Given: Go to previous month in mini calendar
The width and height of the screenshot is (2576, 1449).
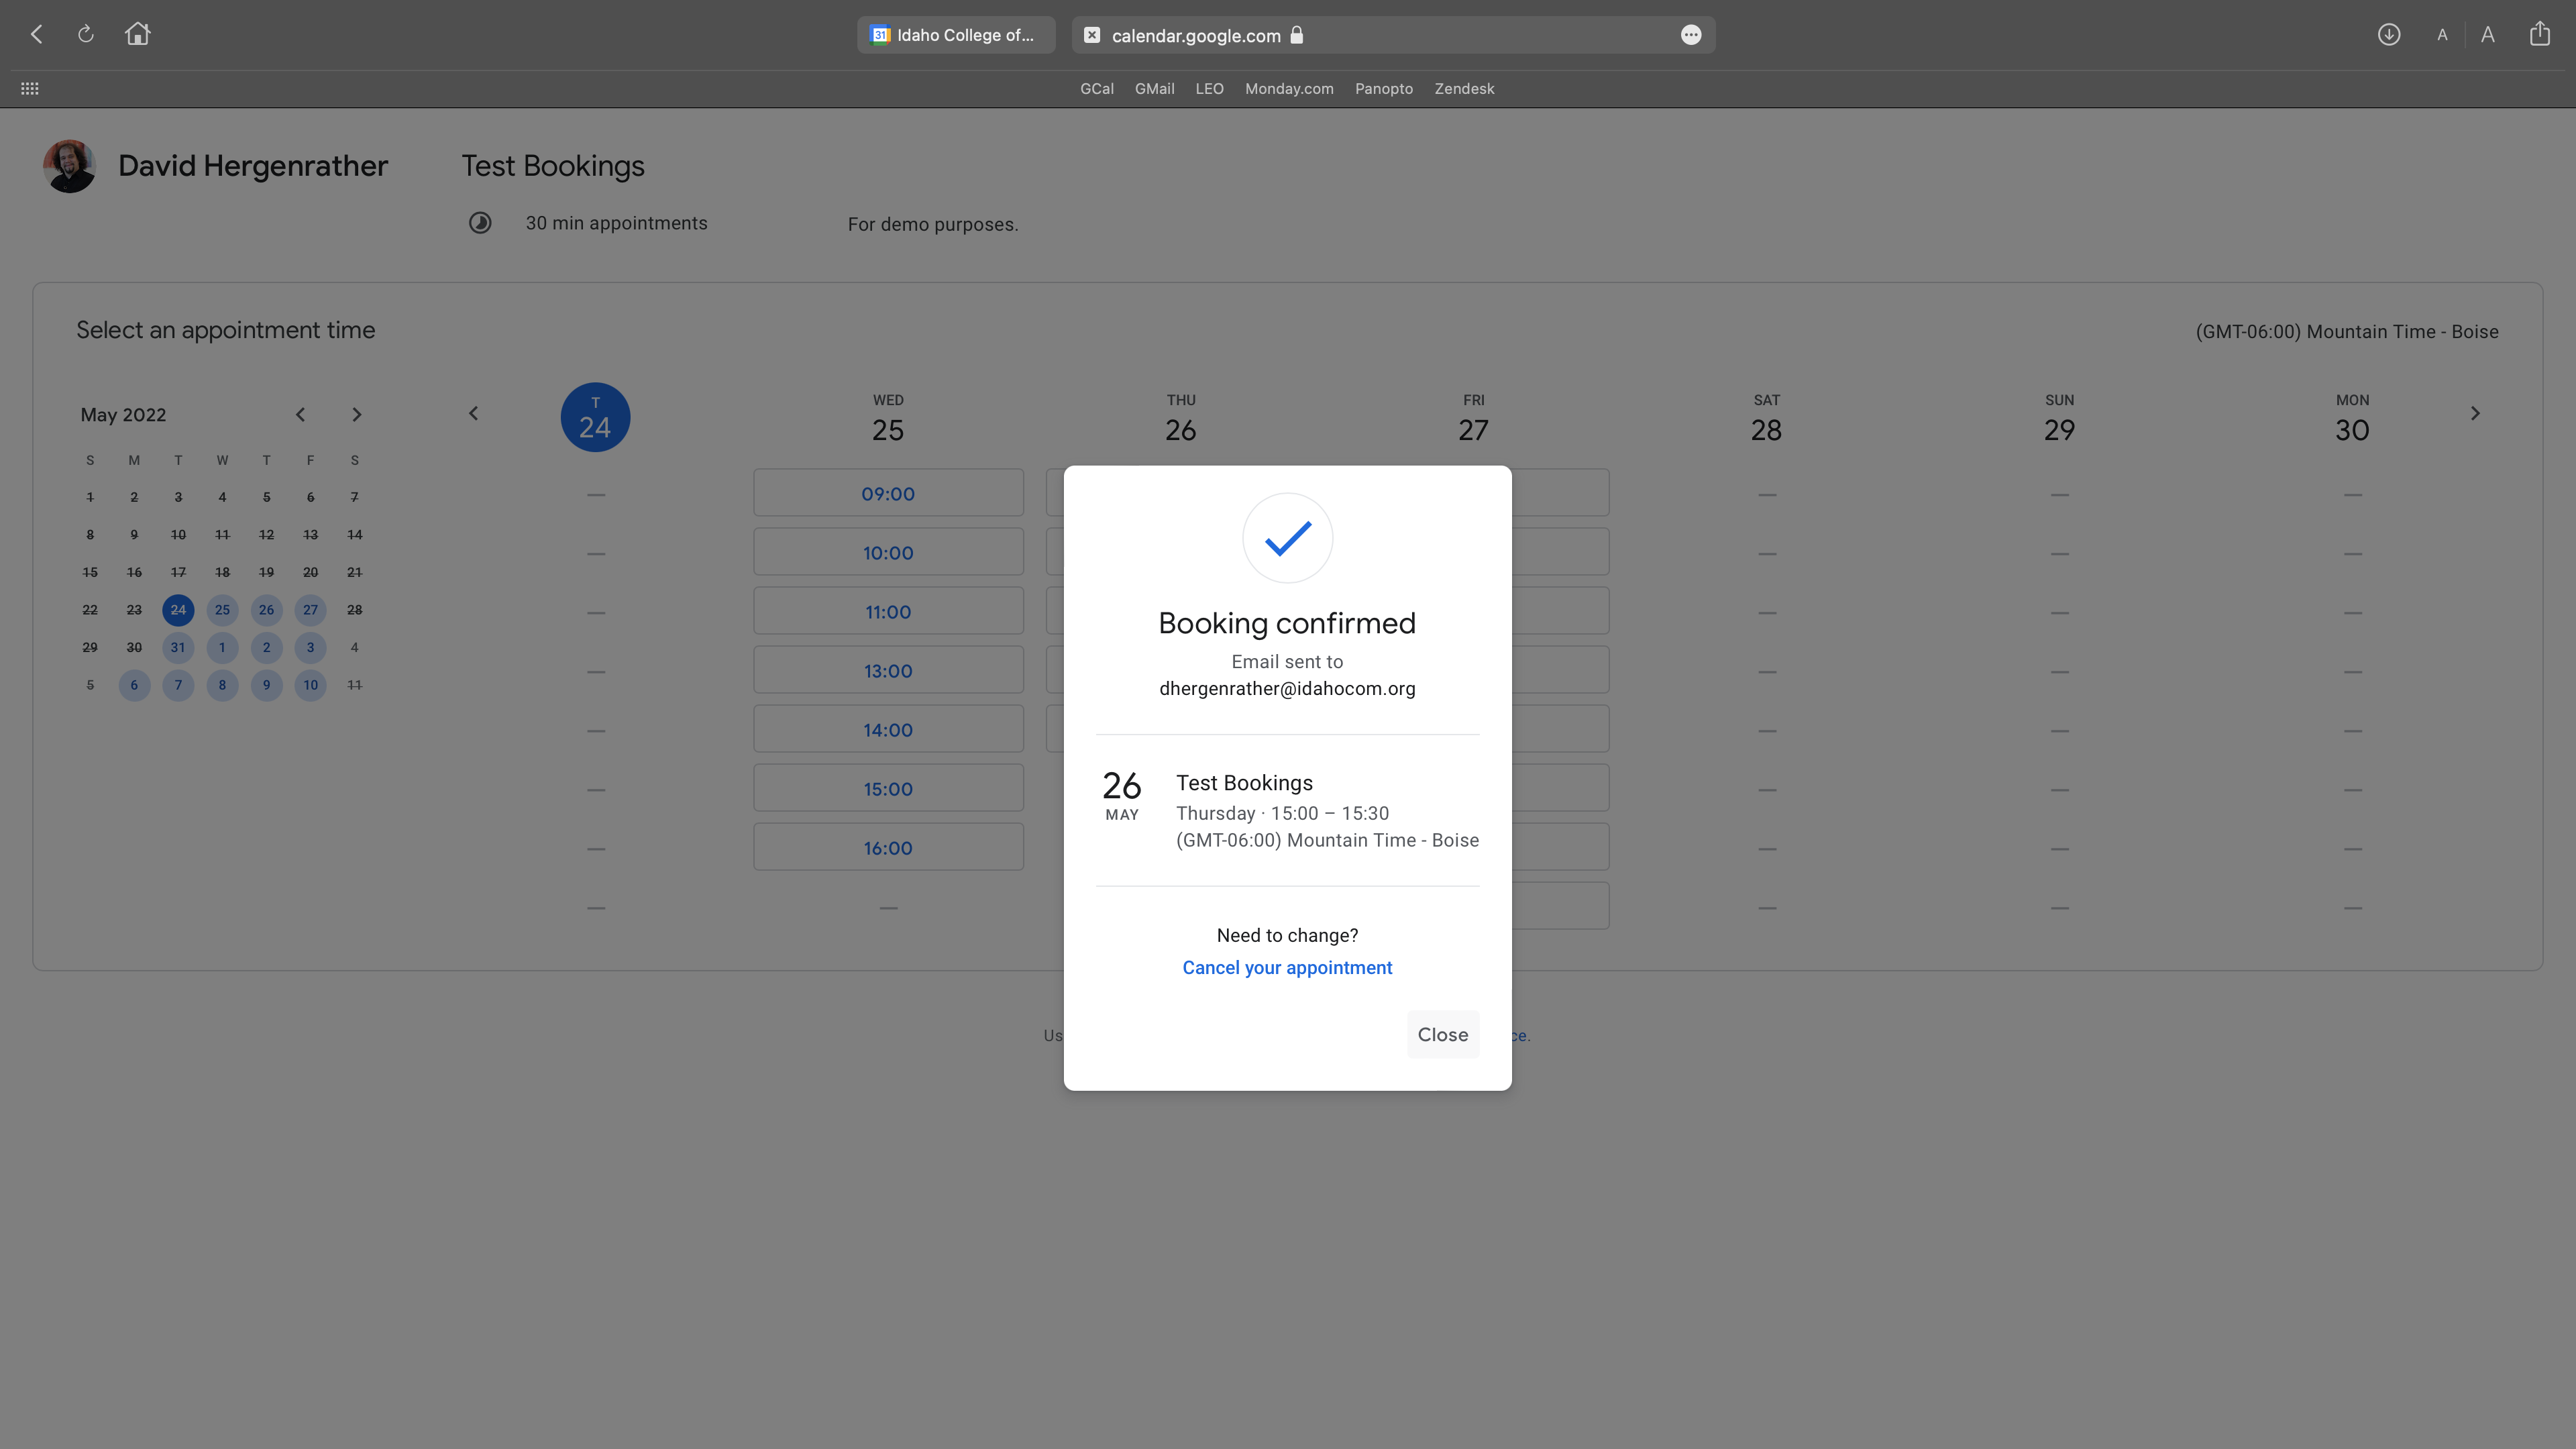Looking at the screenshot, I should (x=300, y=415).
